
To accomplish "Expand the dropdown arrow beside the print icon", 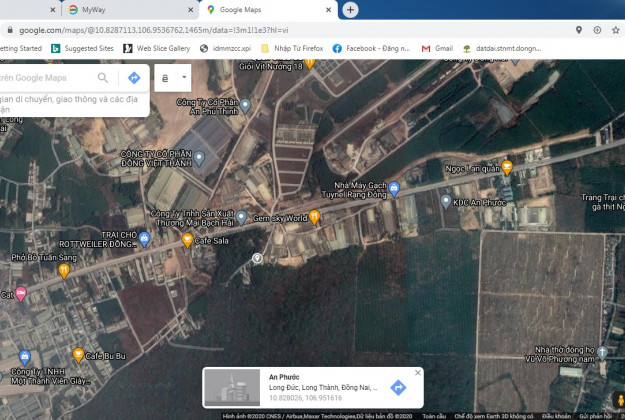I will [184, 77].
